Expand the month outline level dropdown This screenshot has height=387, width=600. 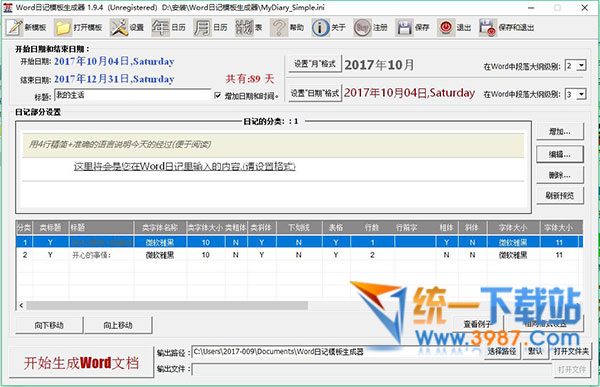(x=581, y=65)
